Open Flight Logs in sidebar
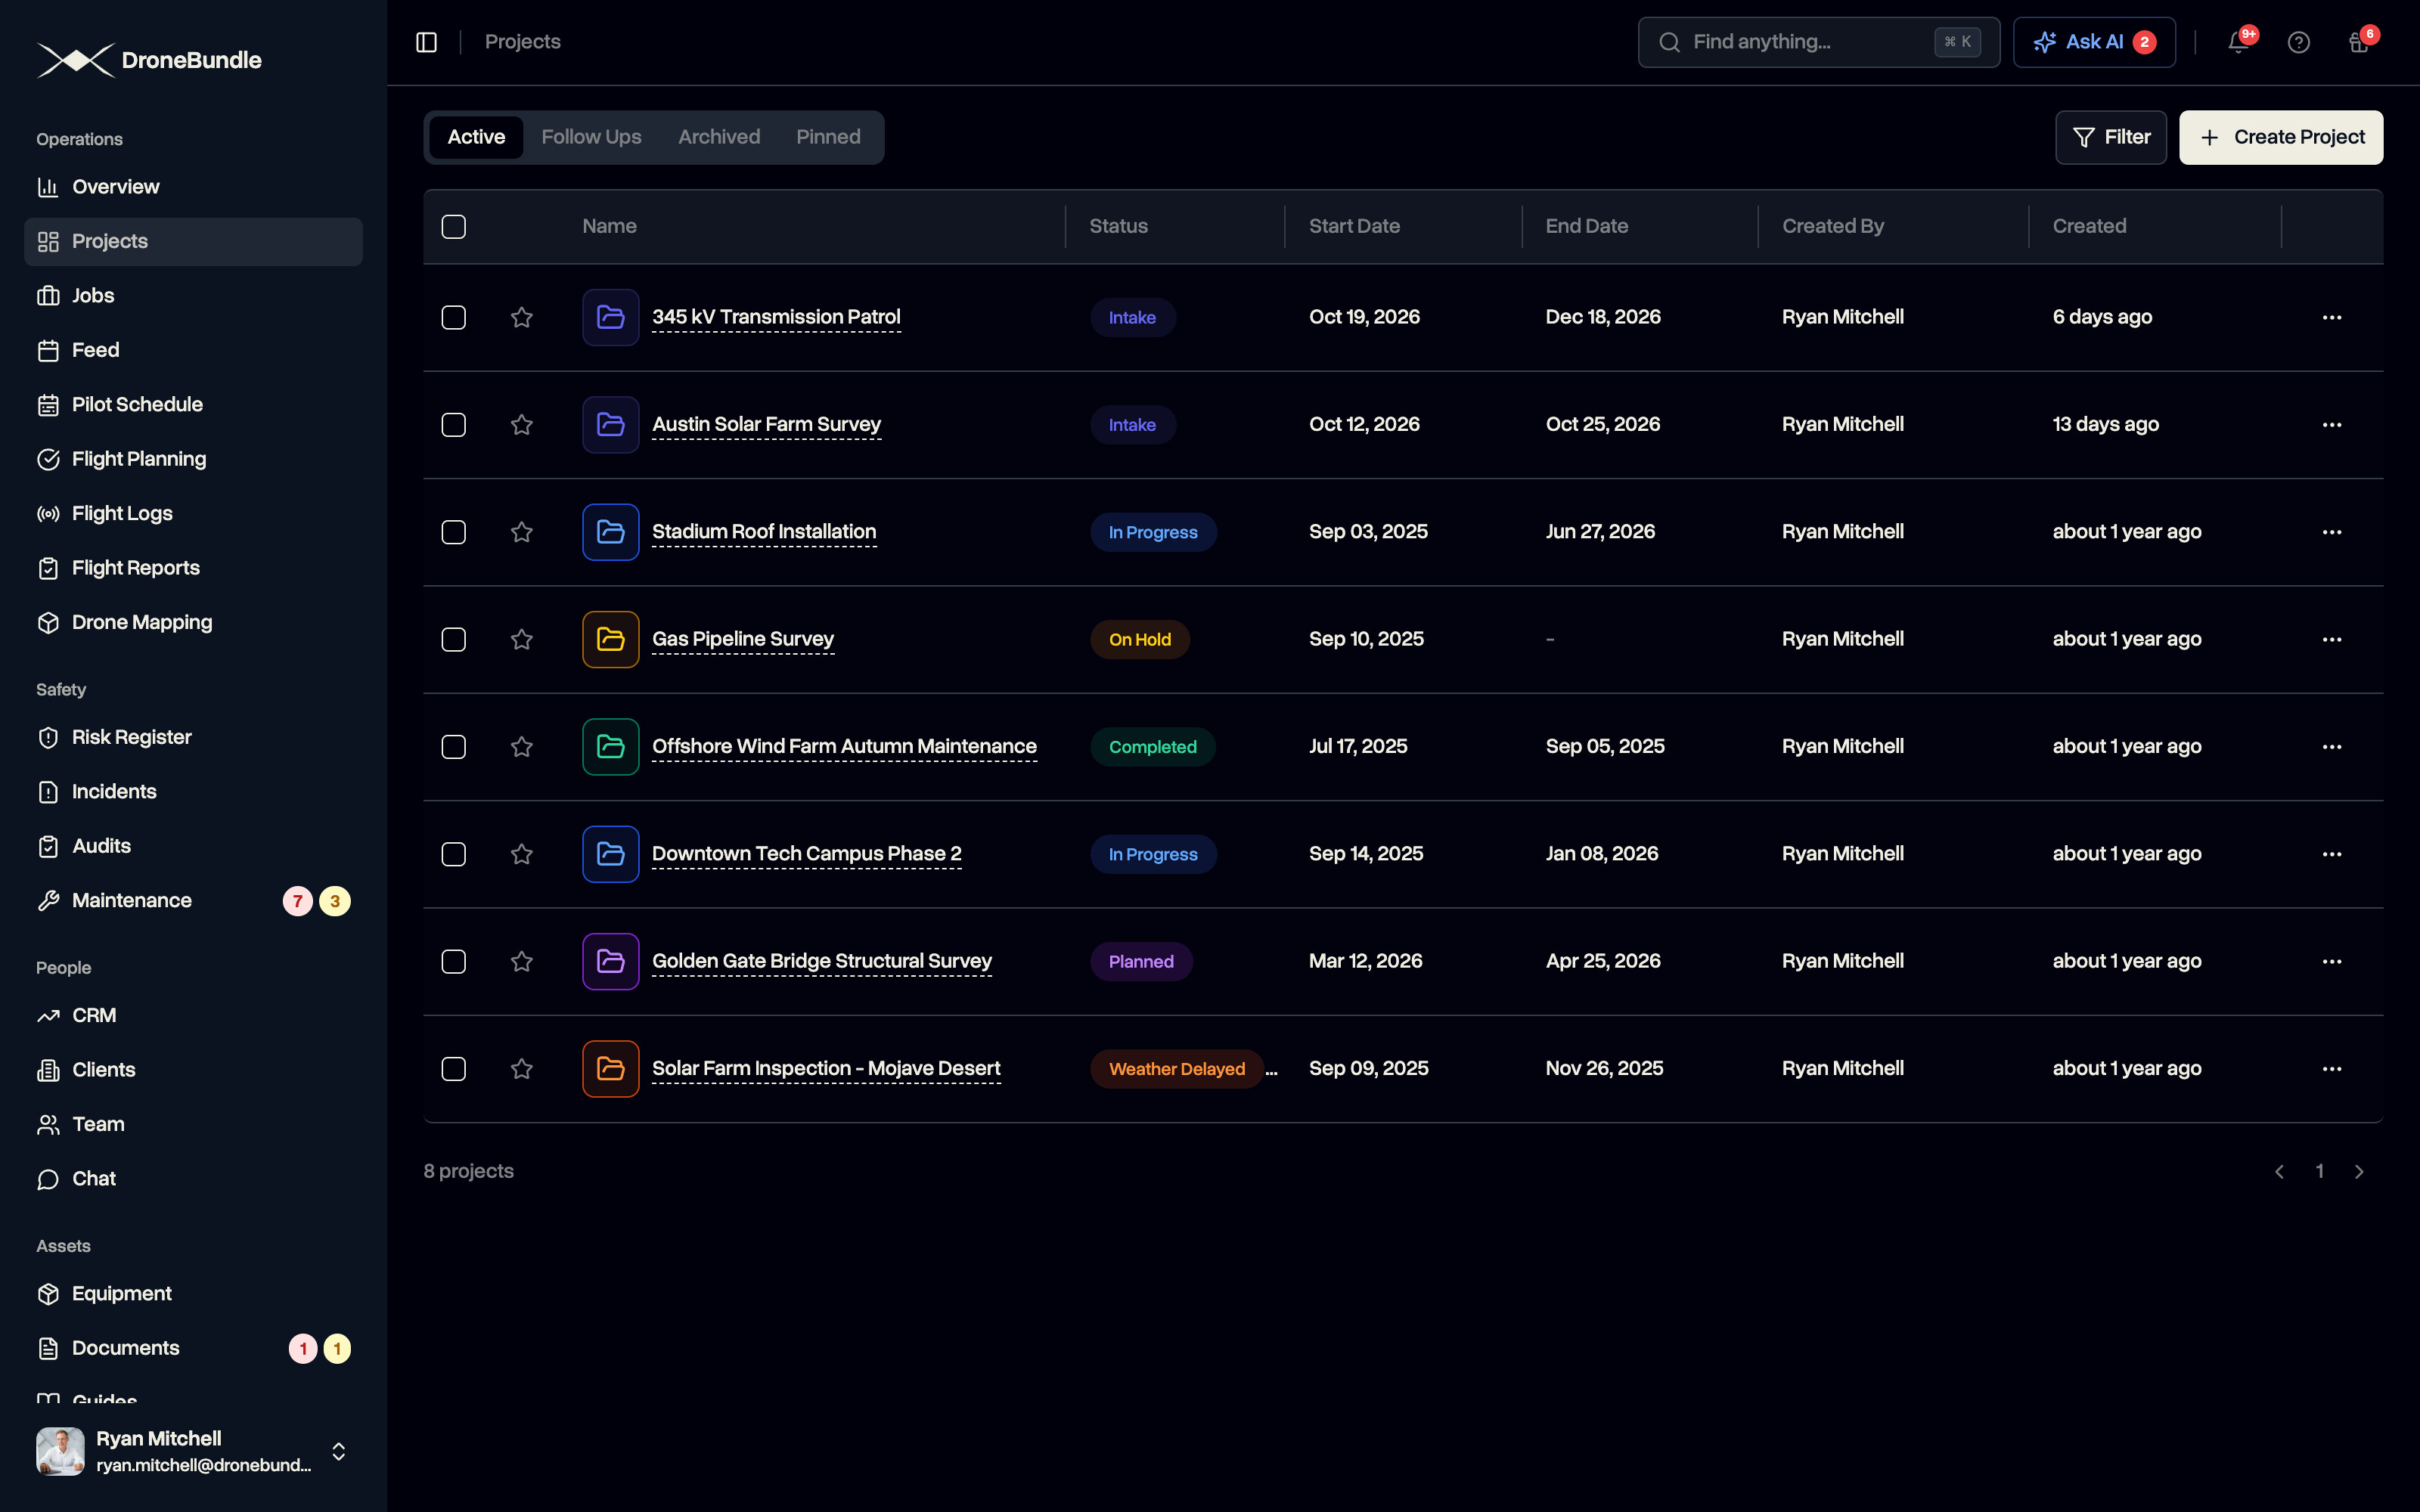The width and height of the screenshot is (2420, 1512). pyautogui.click(x=193, y=514)
